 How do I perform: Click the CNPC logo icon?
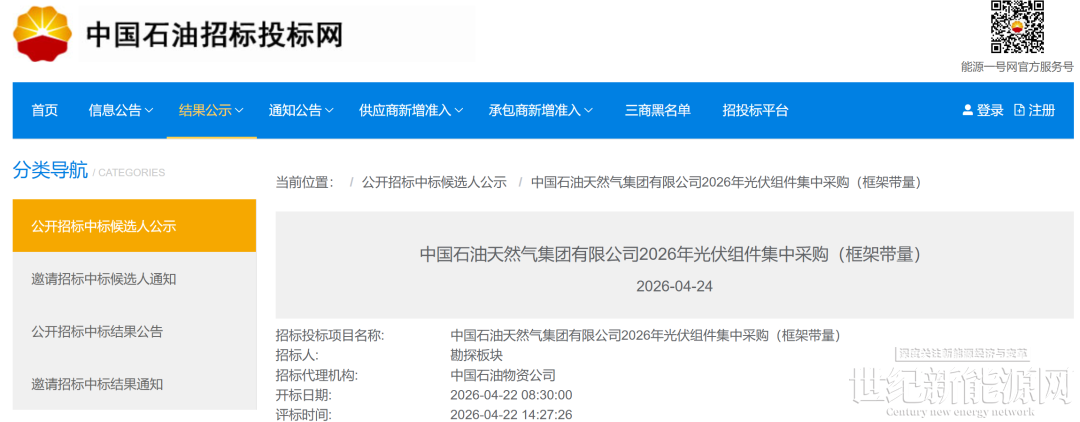click(42, 33)
